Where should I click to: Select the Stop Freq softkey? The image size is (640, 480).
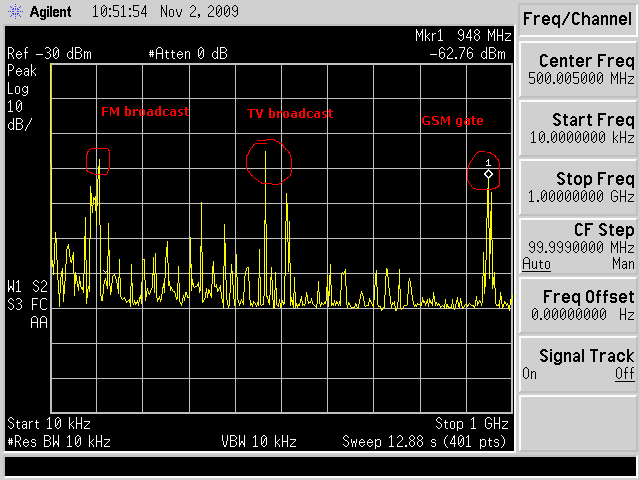578,188
